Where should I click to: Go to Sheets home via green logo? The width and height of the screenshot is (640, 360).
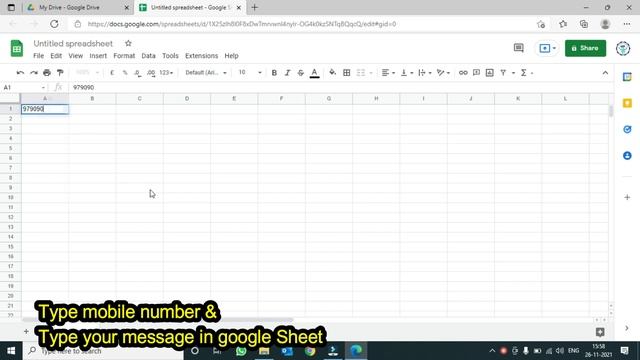pyautogui.click(x=17, y=49)
